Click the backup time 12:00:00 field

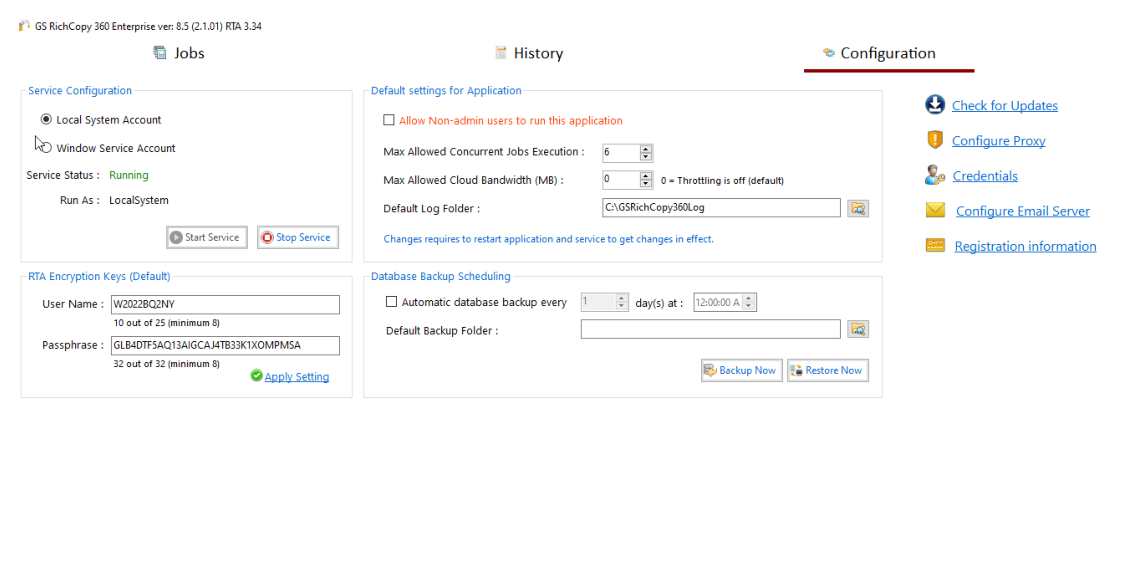point(718,302)
